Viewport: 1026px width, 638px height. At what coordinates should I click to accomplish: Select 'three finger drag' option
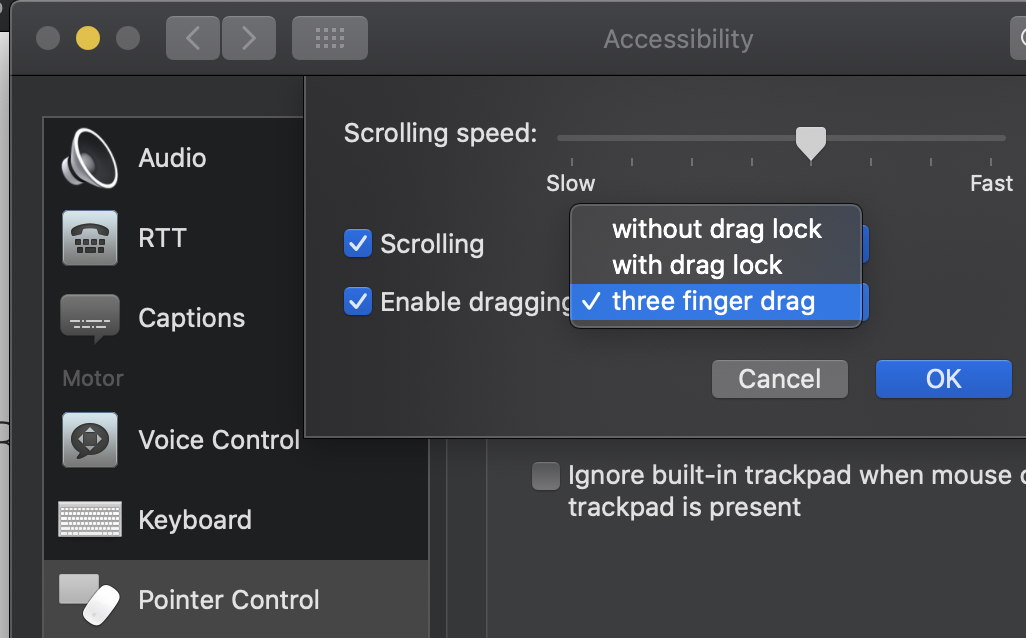coord(713,301)
